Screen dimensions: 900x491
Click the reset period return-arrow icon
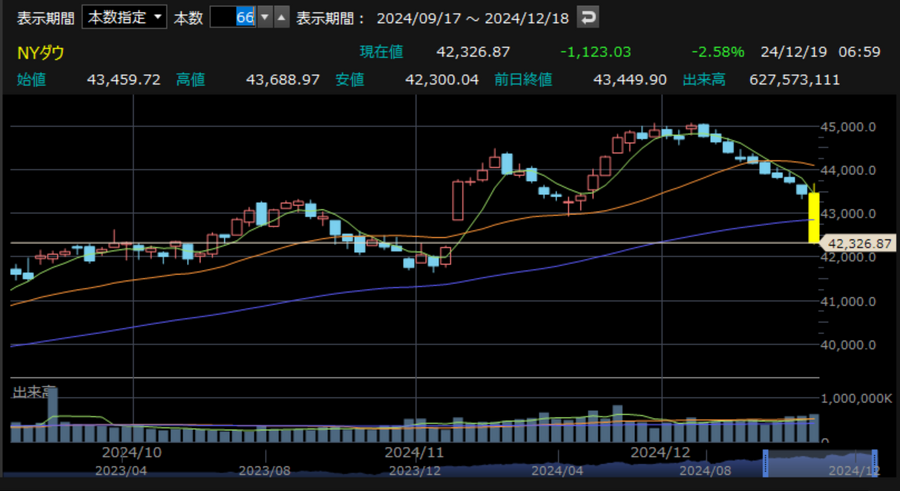point(588,17)
